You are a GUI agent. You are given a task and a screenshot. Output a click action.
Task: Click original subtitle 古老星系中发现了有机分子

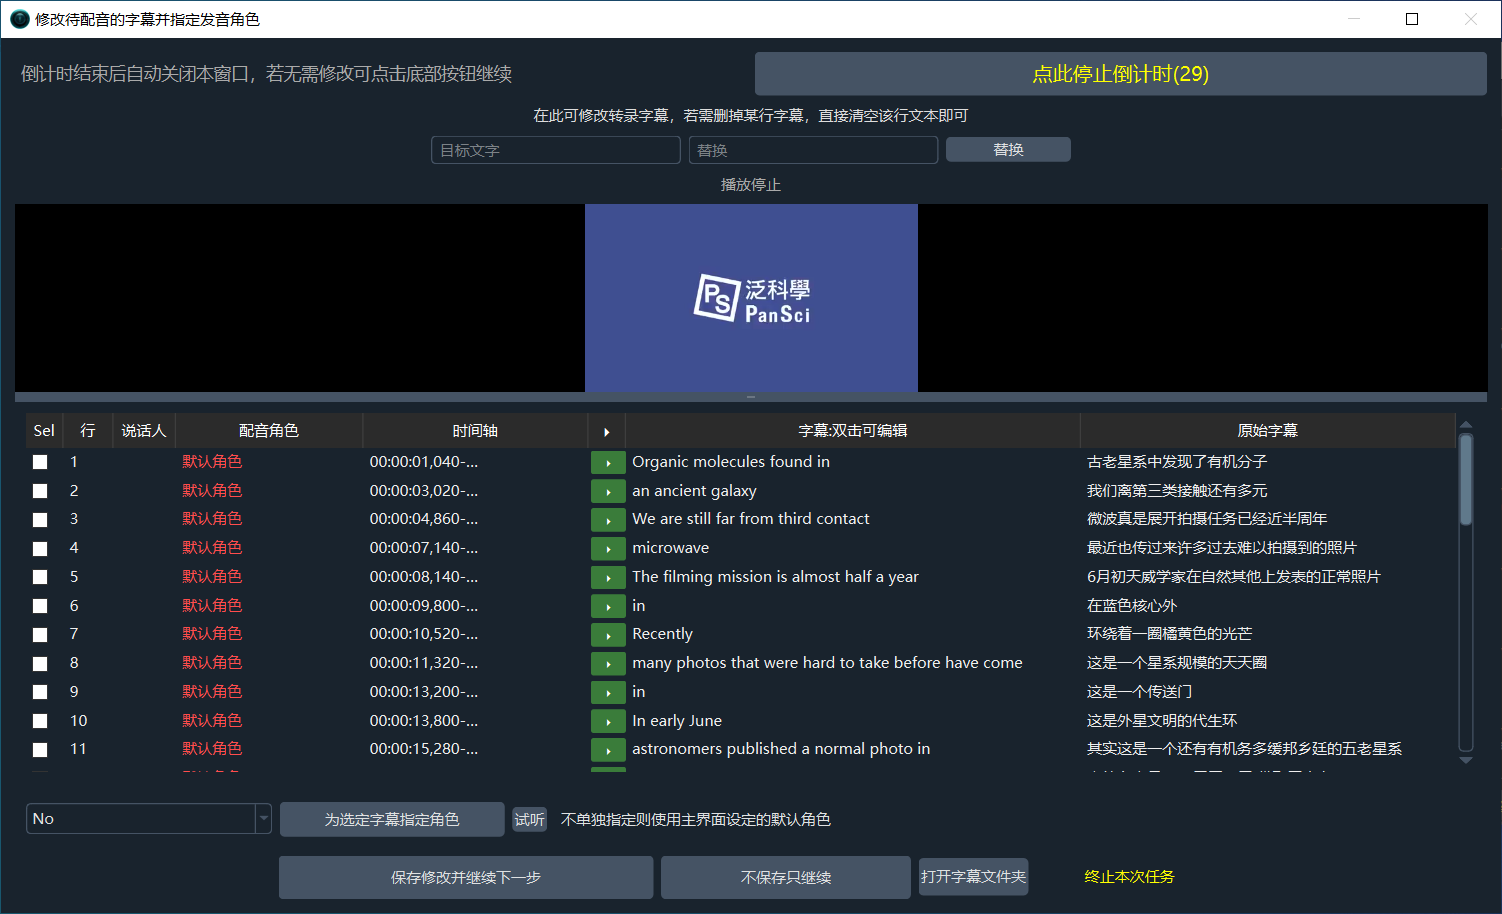[1177, 462]
